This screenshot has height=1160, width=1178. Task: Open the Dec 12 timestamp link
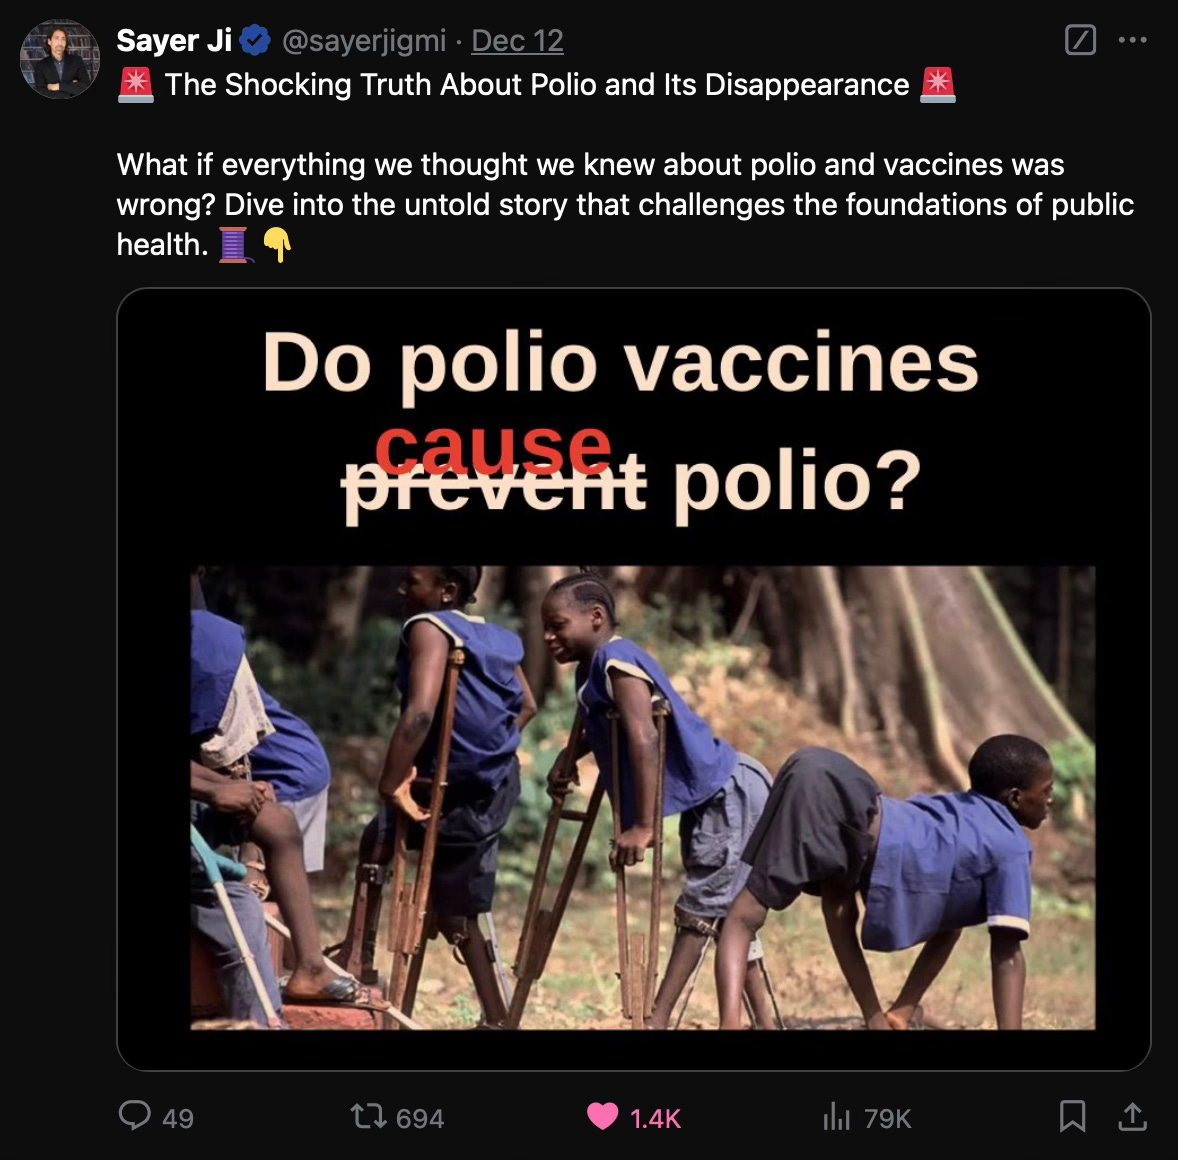[x=517, y=41]
